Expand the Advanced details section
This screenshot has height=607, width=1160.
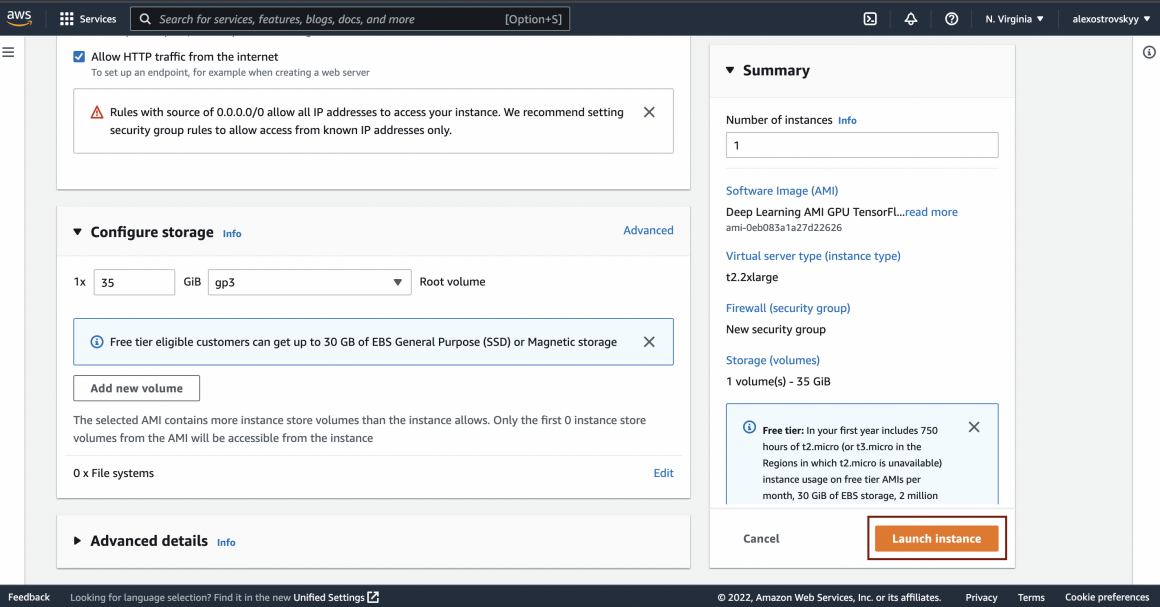point(78,541)
